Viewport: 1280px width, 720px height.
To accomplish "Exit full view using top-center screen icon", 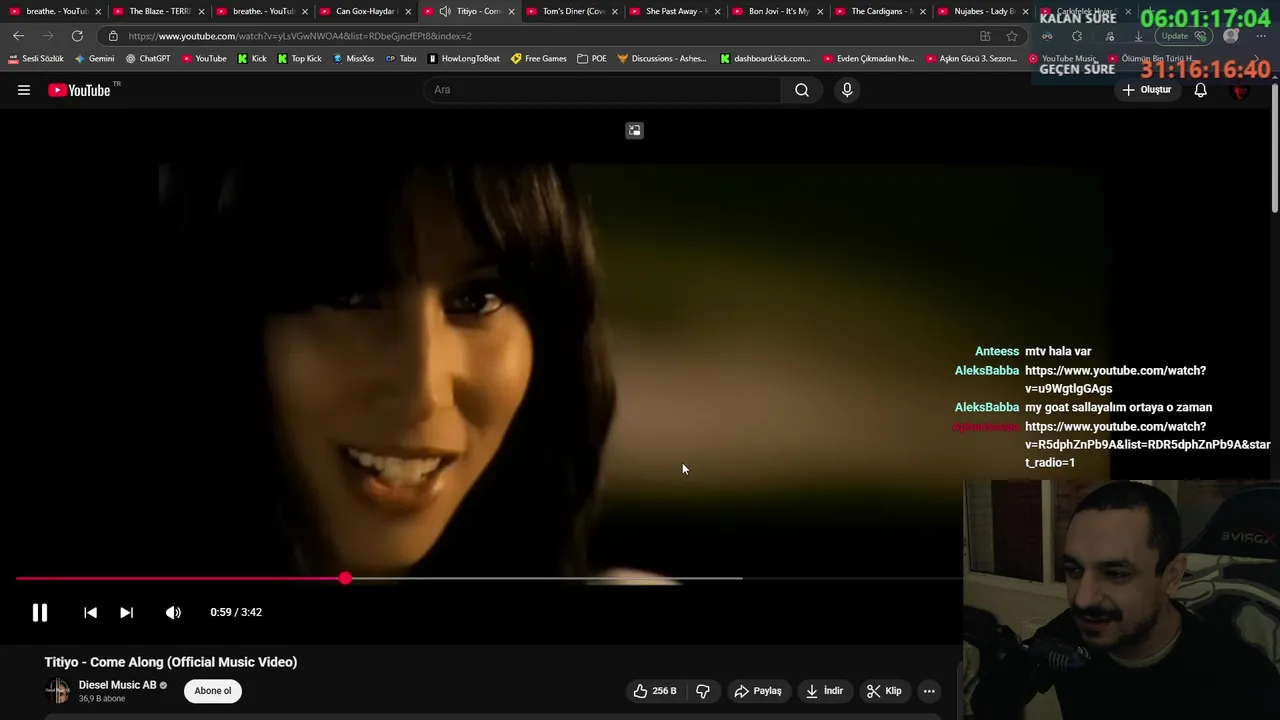I will click(x=634, y=130).
